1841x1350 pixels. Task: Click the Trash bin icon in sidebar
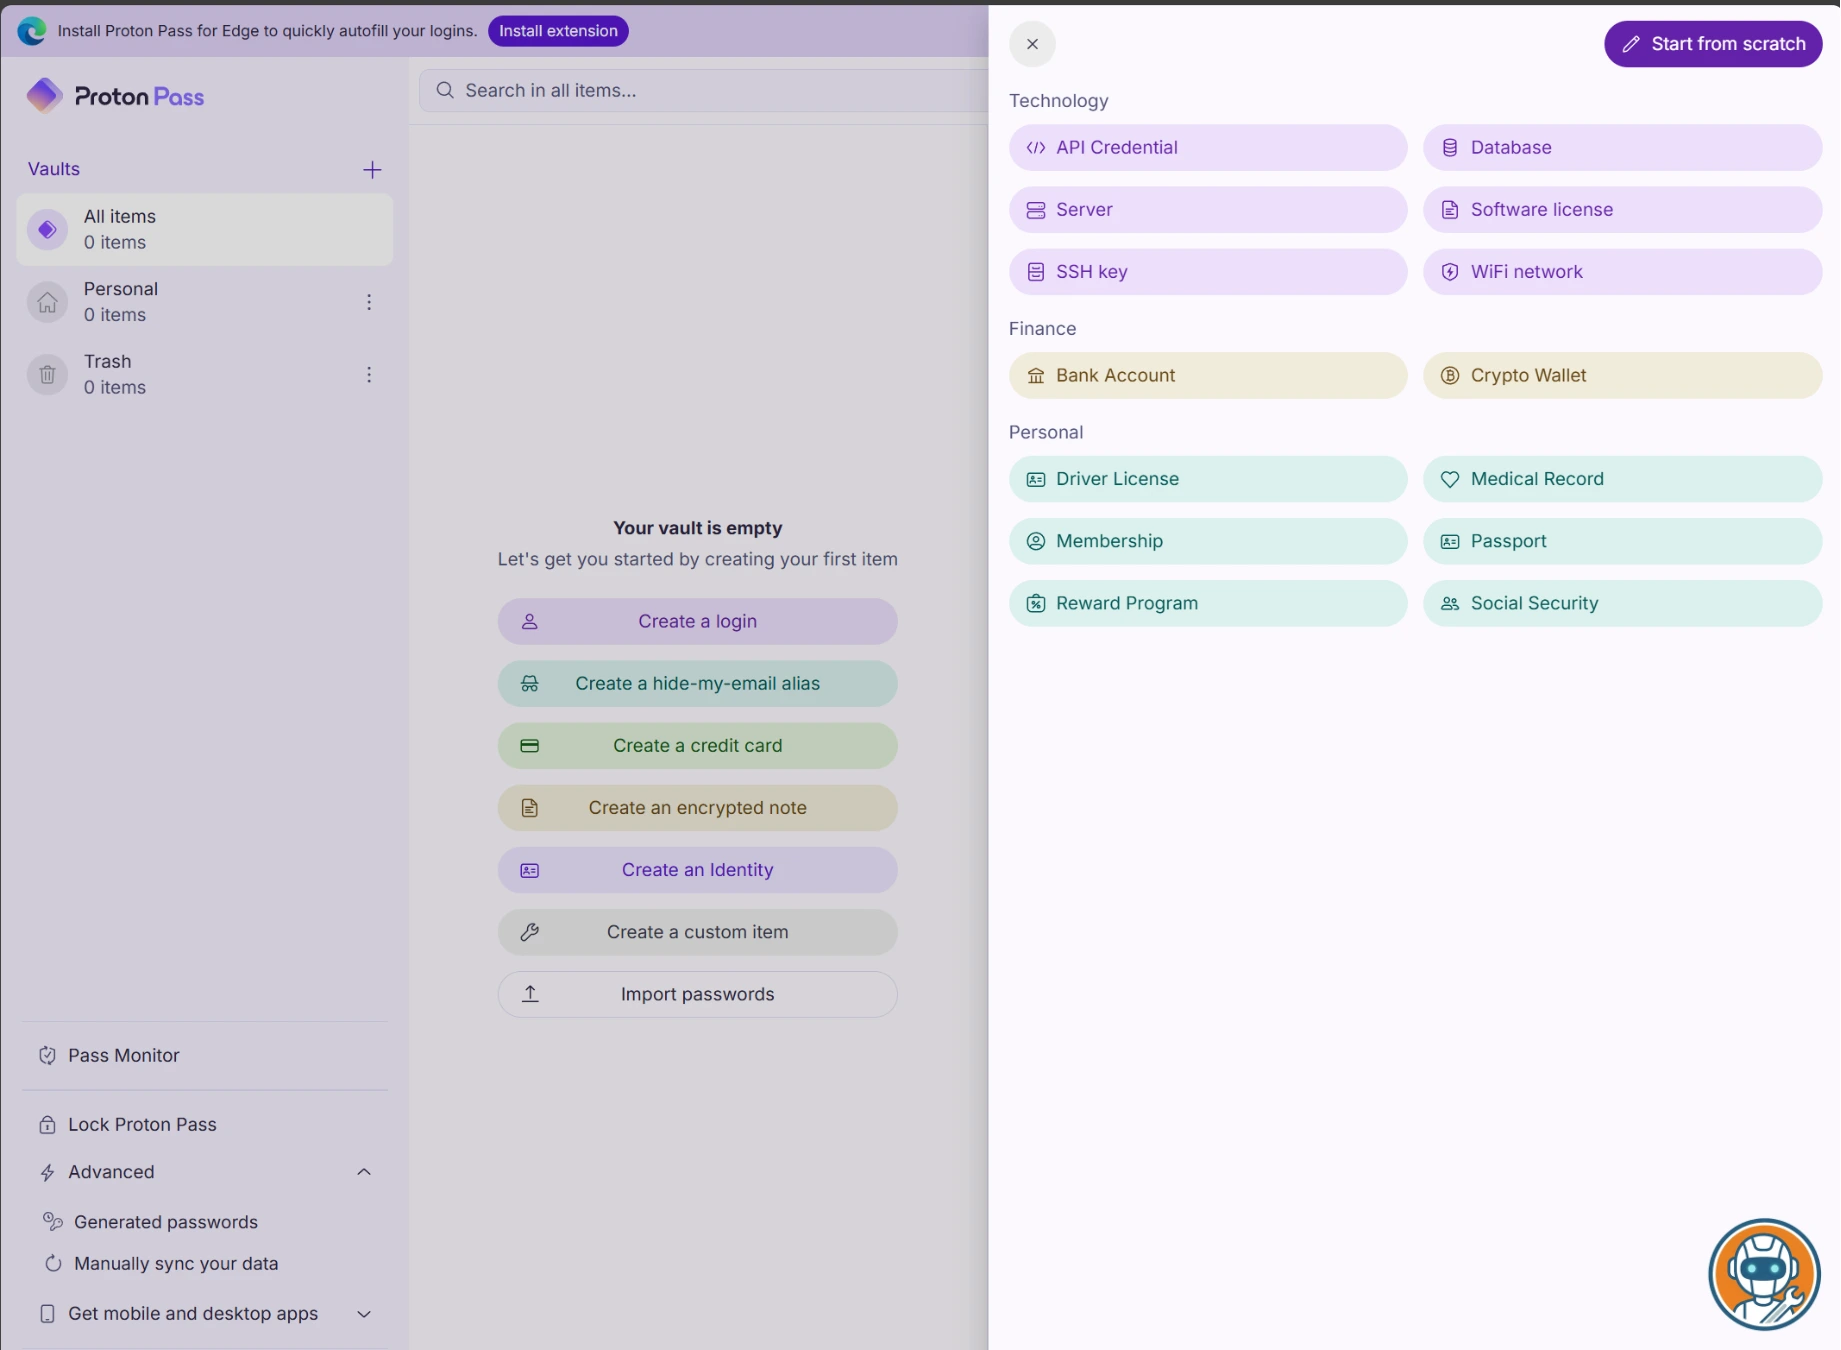[x=47, y=375]
